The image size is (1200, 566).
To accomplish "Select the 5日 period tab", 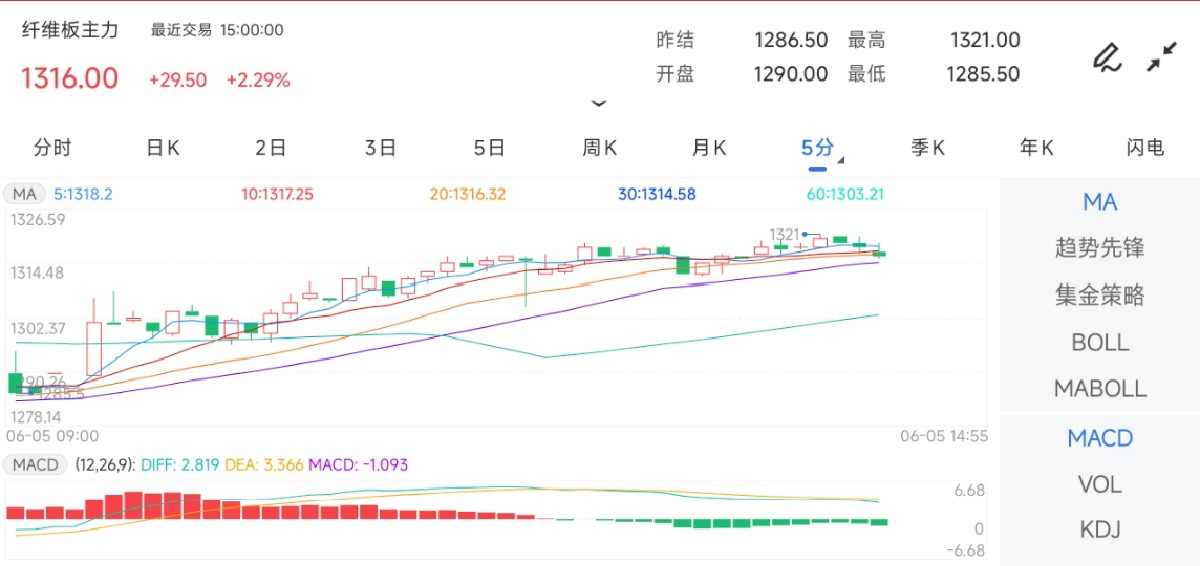I will [x=489, y=148].
